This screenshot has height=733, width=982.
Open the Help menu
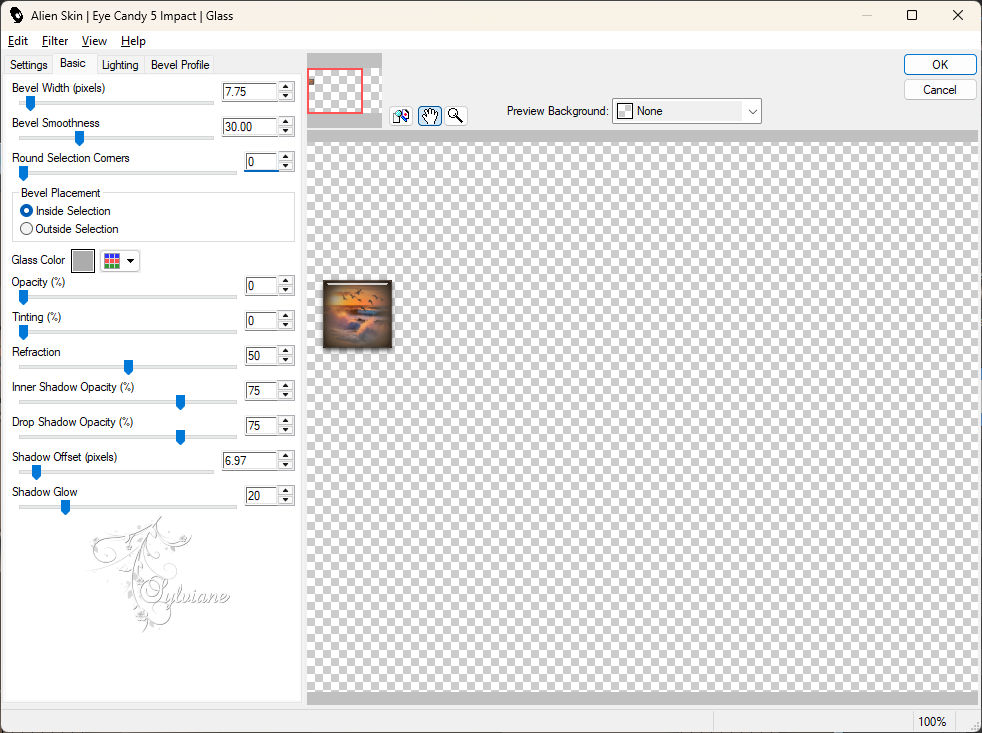133,41
